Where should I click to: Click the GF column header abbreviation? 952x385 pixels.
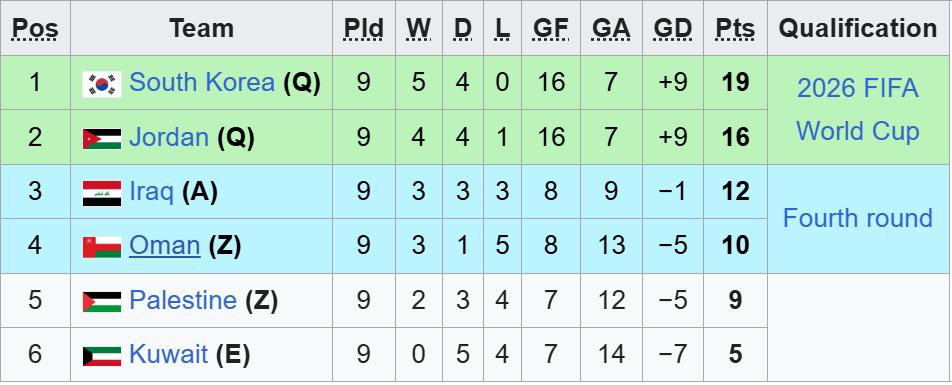pos(551,29)
